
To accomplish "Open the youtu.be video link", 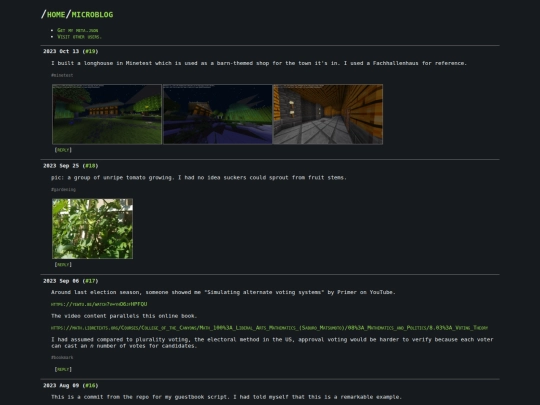I will pyautogui.click(x=99, y=304).
